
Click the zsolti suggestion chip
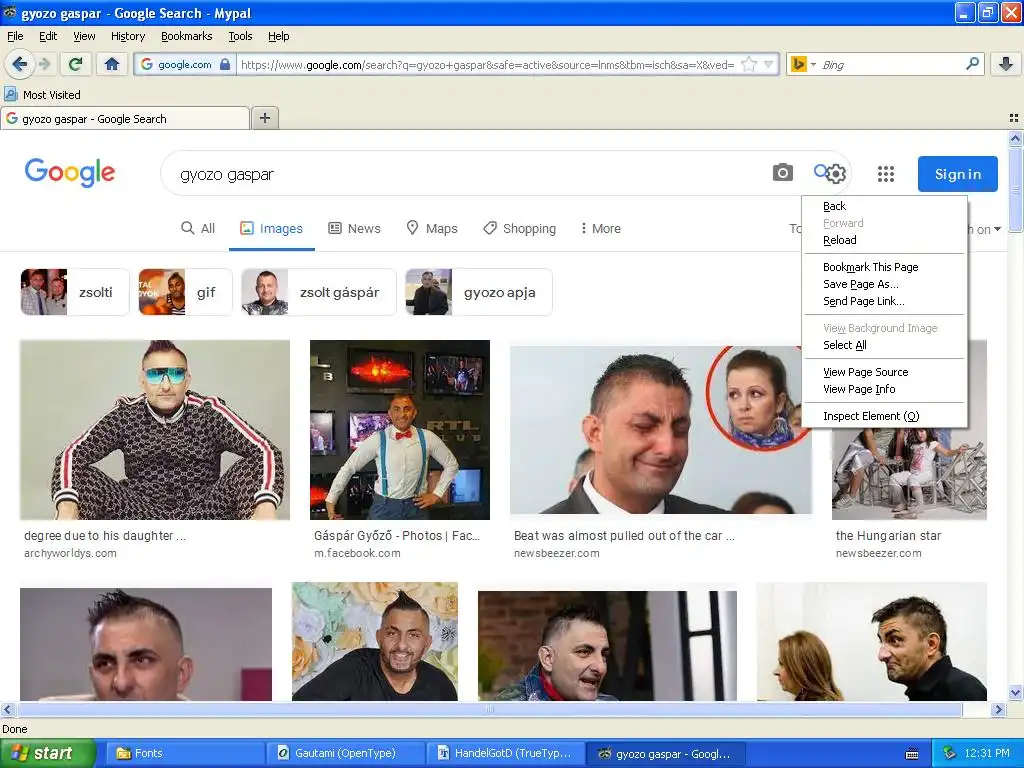pyautogui.click(x=74, y=292)
